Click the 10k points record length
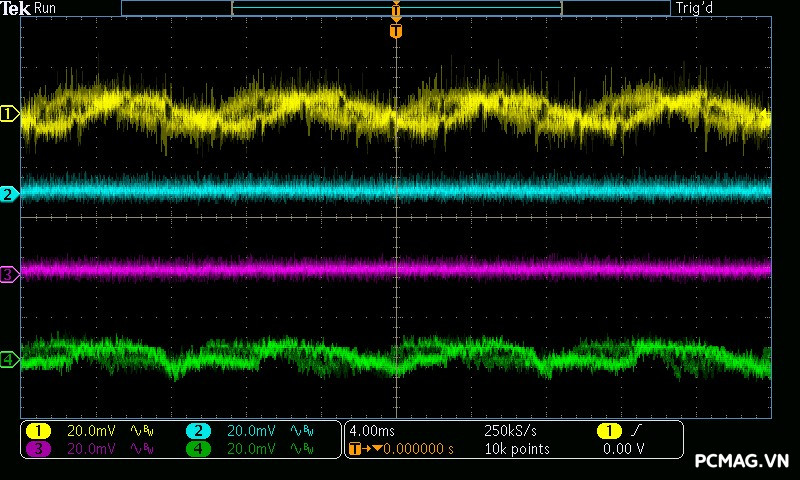The height and width of the screenshot is (480, 800). coord(516,450)
